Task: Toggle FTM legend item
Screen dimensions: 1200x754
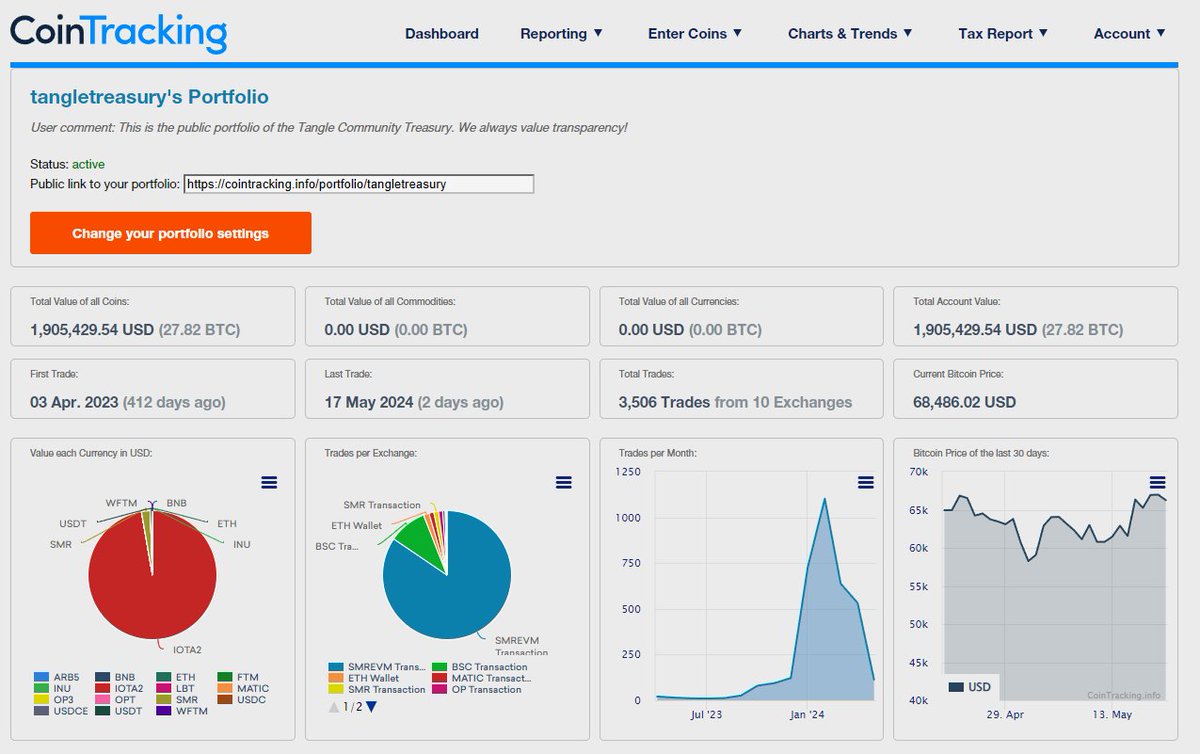Action: coord(236,677)
